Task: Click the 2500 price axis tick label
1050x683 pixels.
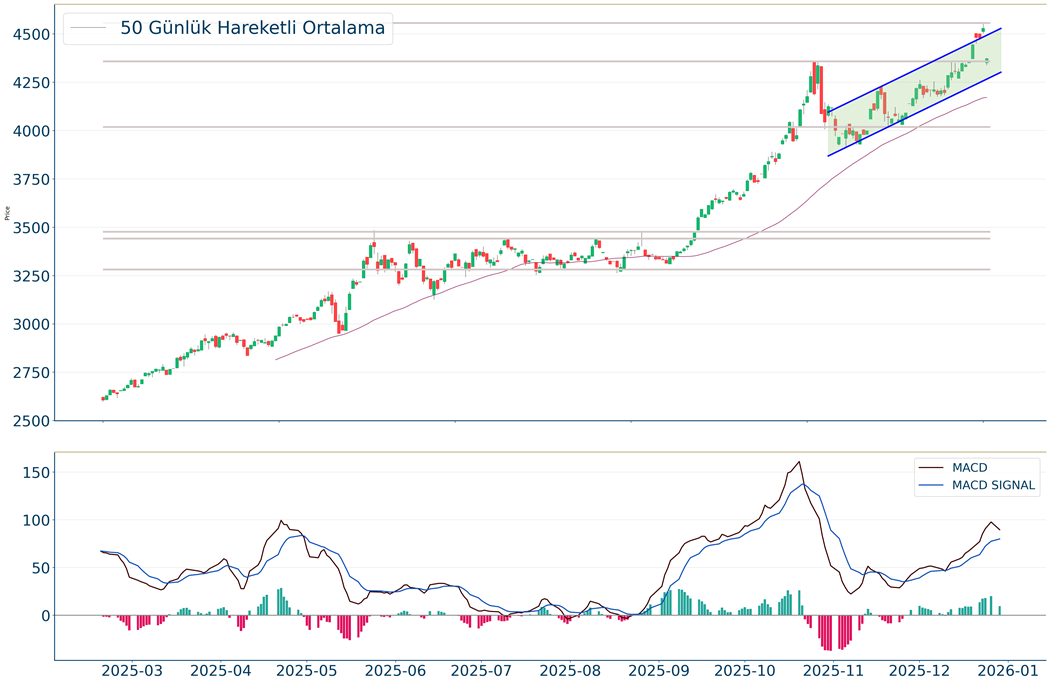Action: coord(27,421)
